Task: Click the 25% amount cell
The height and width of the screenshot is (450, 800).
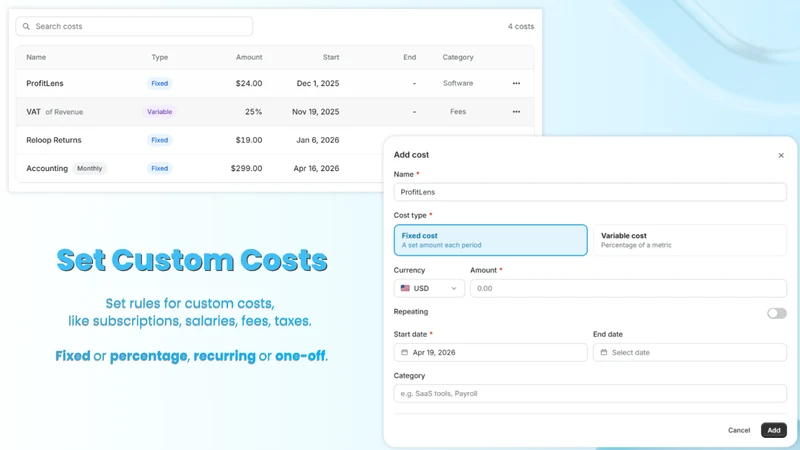Action: coord(254,112)
